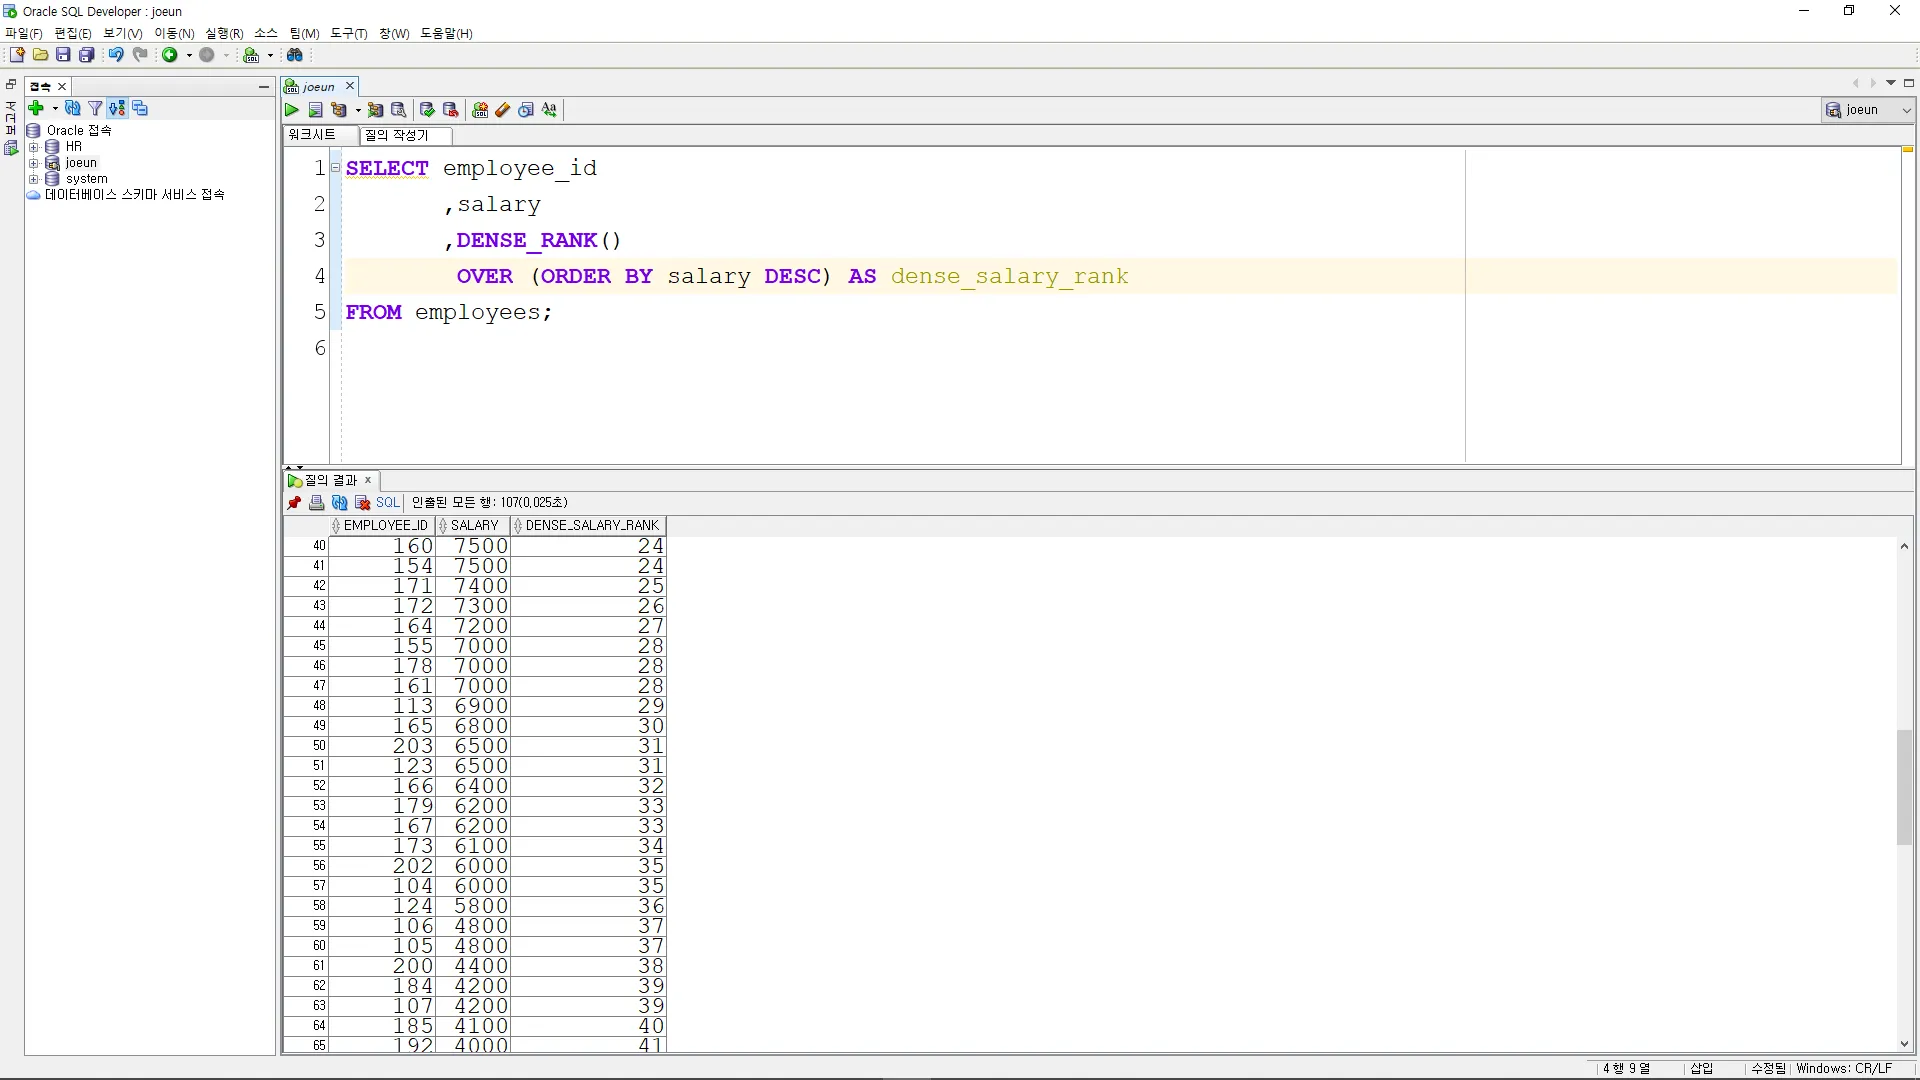The image size is (1920, 1080).
Task: Expand the HR connection node
Action: 33,147
